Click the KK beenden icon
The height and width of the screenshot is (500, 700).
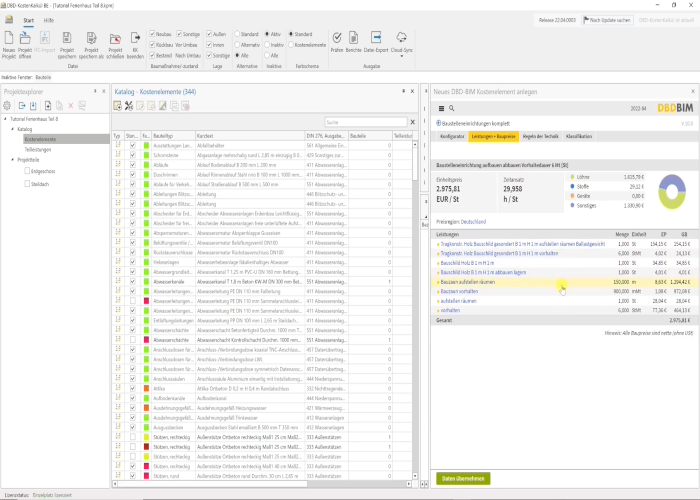click(x=136, y=39)
